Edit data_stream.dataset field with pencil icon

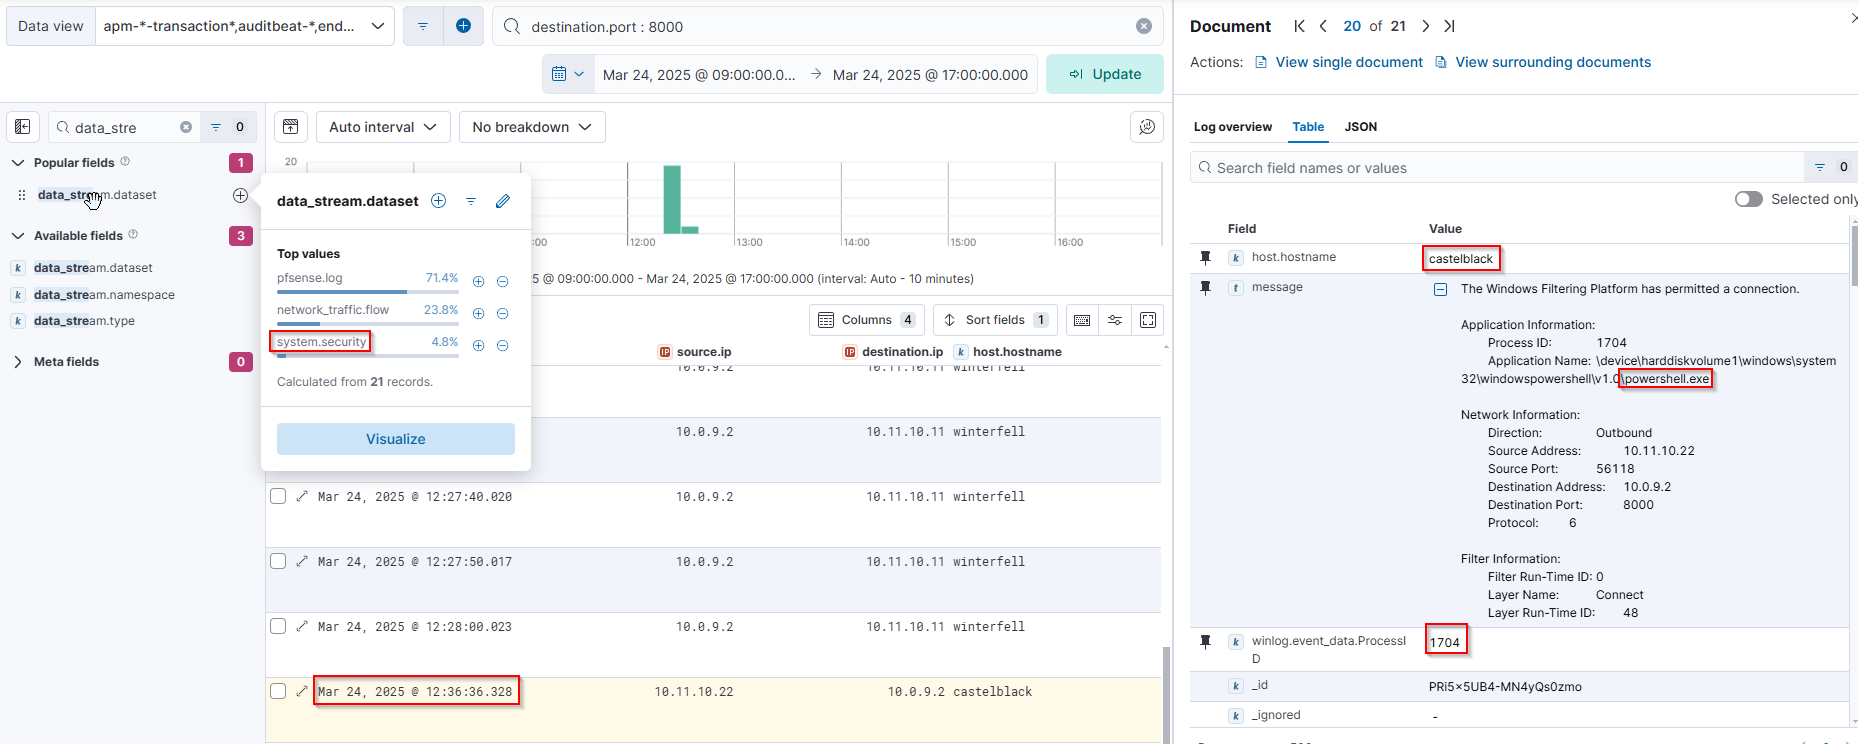click(x=503, y=201)
